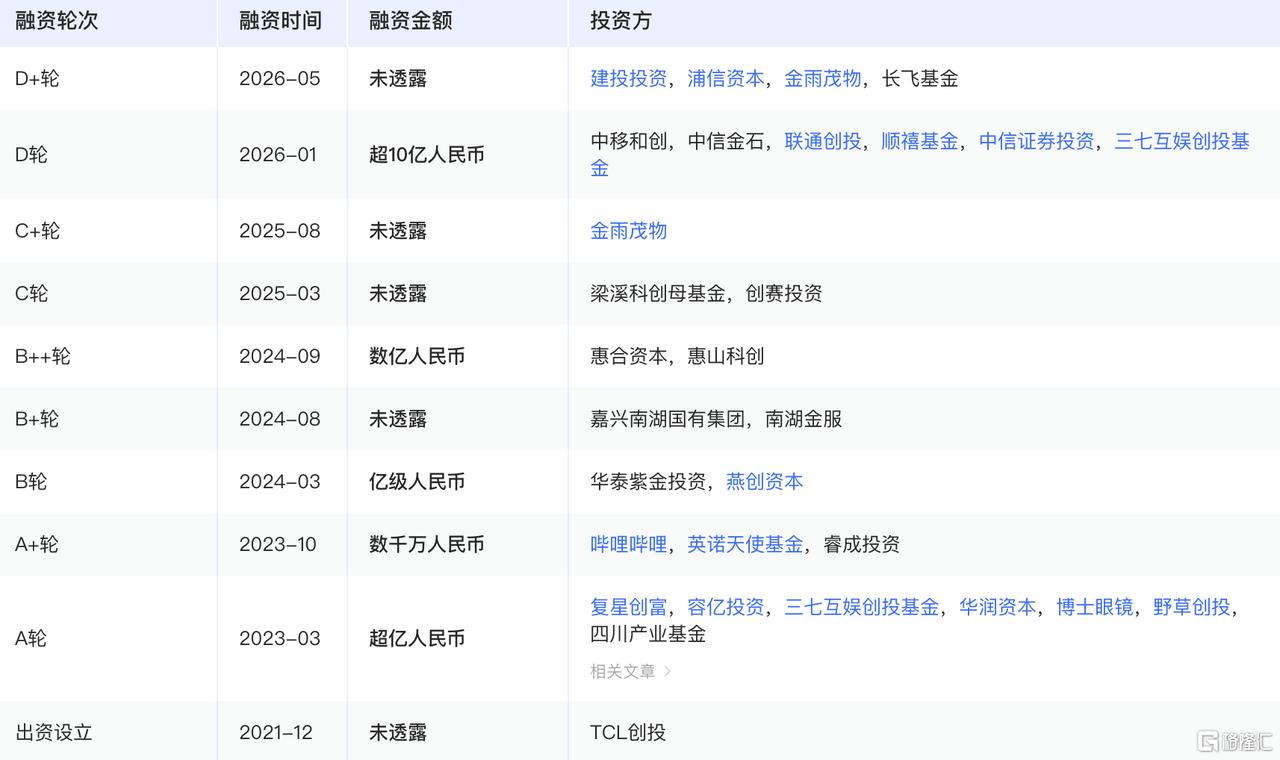The width and height of the screenshot is (1280, 760).
Task: Click the 融资时间 column header
Action: (x=281, y=21)
